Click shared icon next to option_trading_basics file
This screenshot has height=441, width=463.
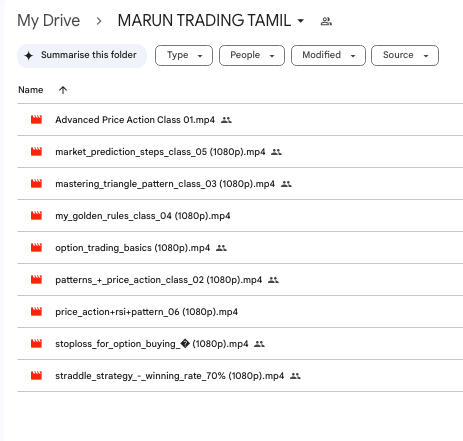click(x=221, y=248)
